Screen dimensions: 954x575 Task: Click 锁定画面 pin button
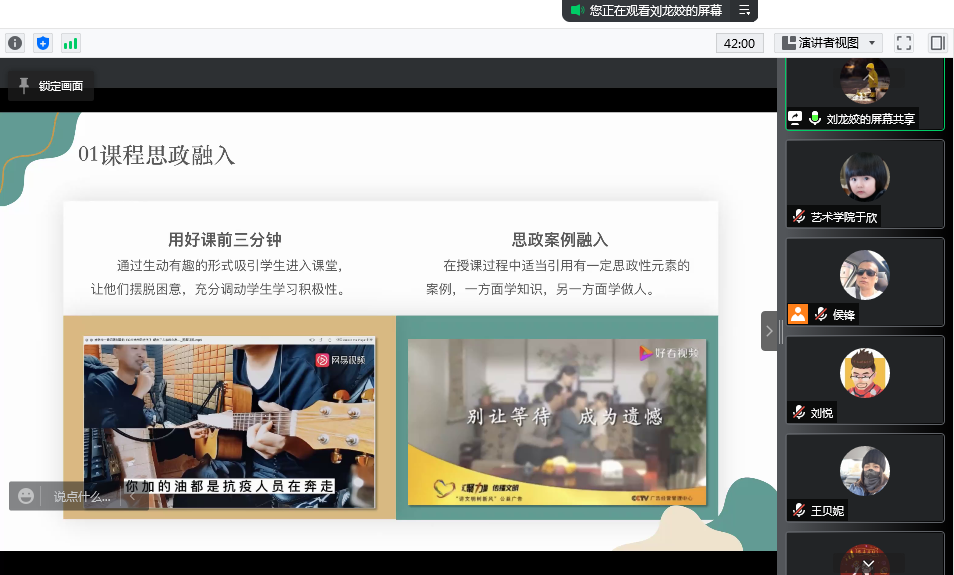pyautogui.click(x=51, y=86)
